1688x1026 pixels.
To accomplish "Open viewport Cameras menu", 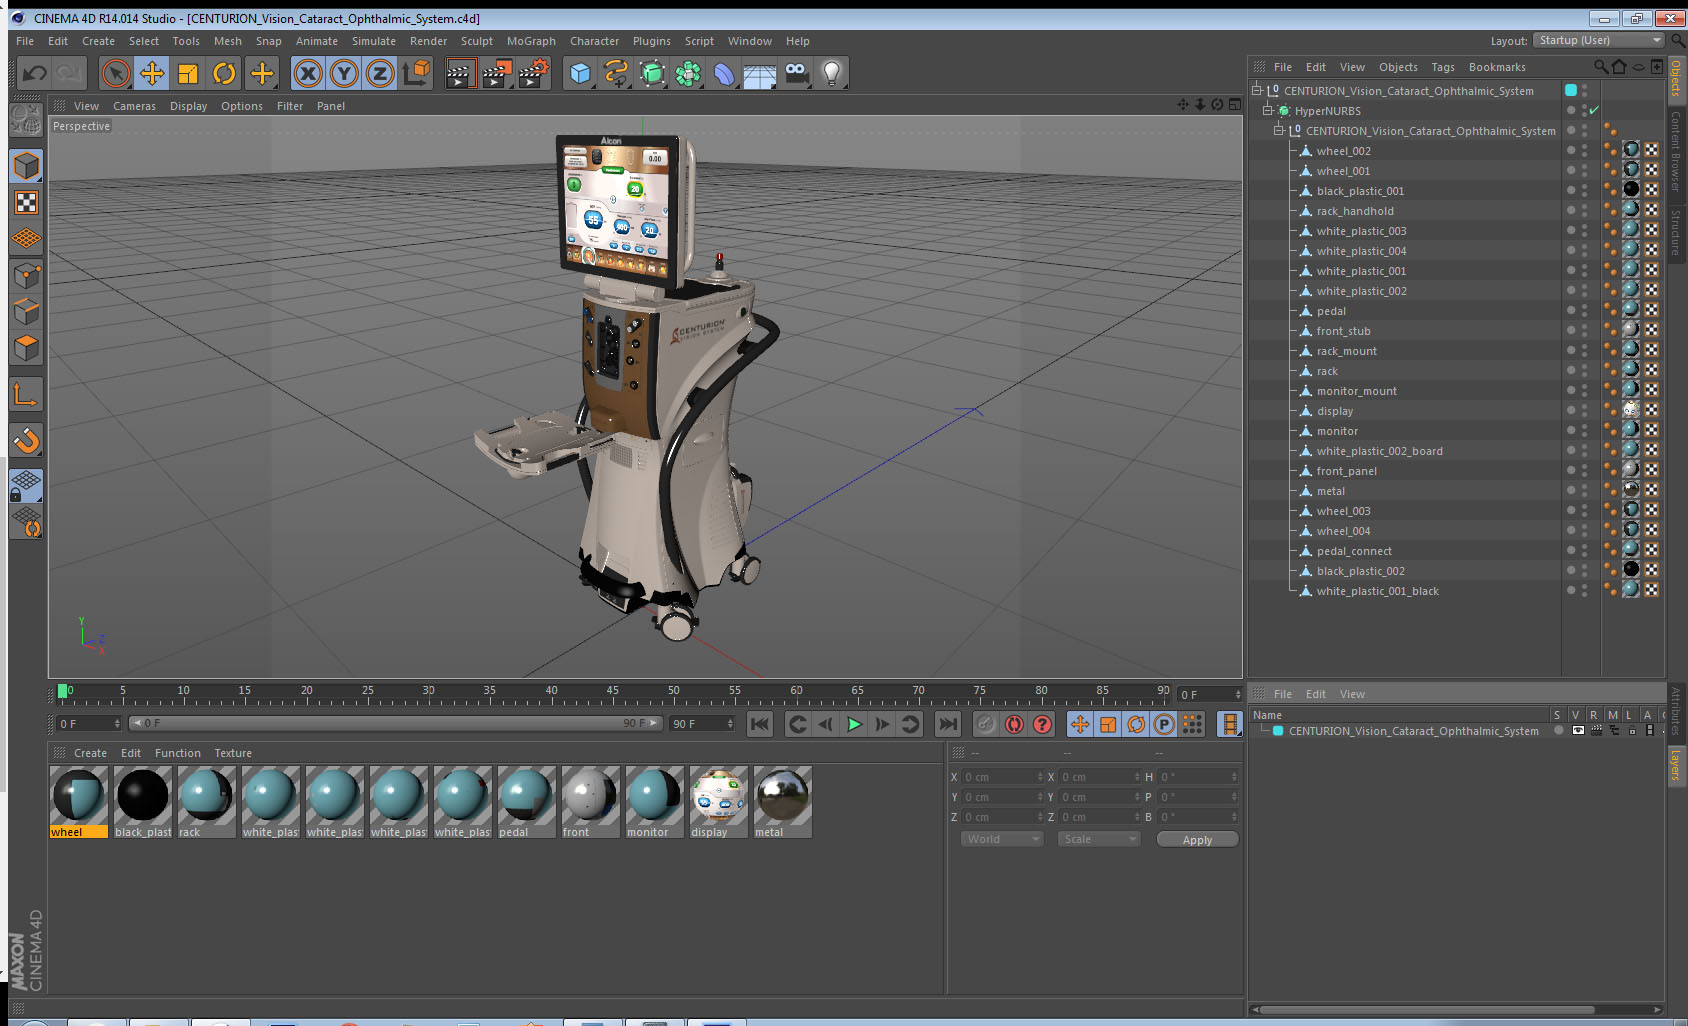I will click(134, 106).
